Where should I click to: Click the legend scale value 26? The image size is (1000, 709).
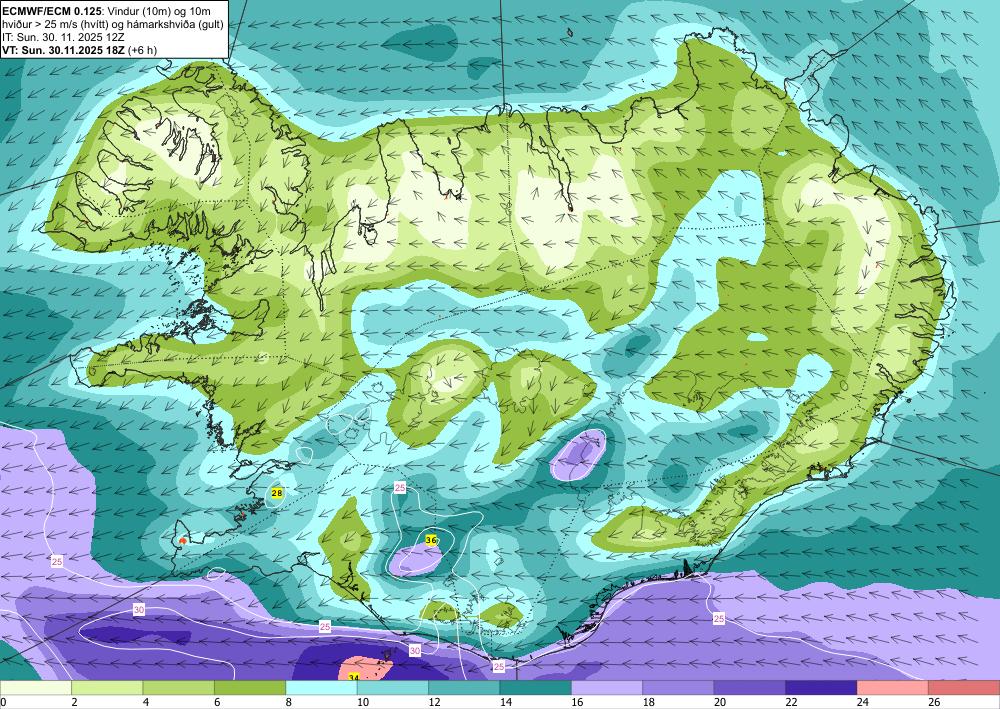(934, 703)
